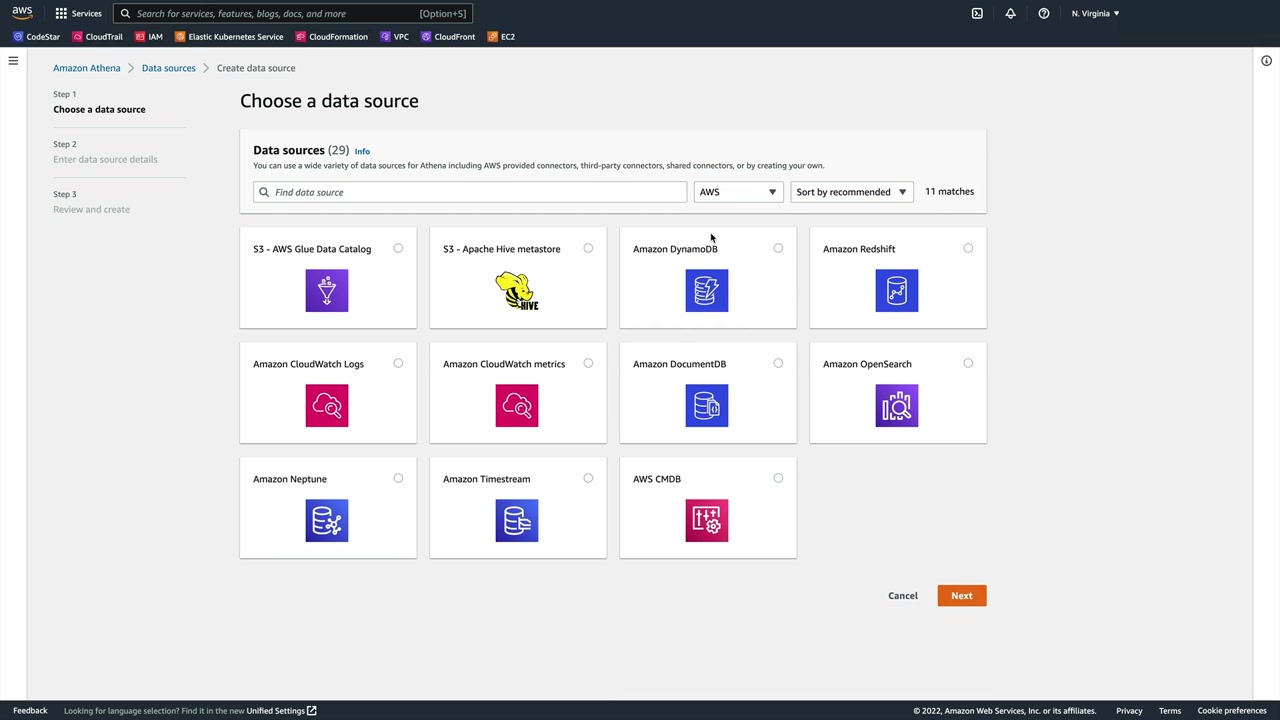1280x720 pixels.
Task: Select the Amazon DocumentDB radio button
Action: tap(778, 363)
